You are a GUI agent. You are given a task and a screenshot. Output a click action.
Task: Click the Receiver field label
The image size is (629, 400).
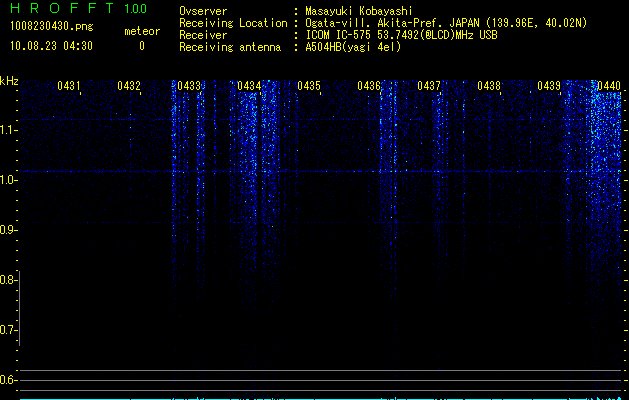pos(203,35)
